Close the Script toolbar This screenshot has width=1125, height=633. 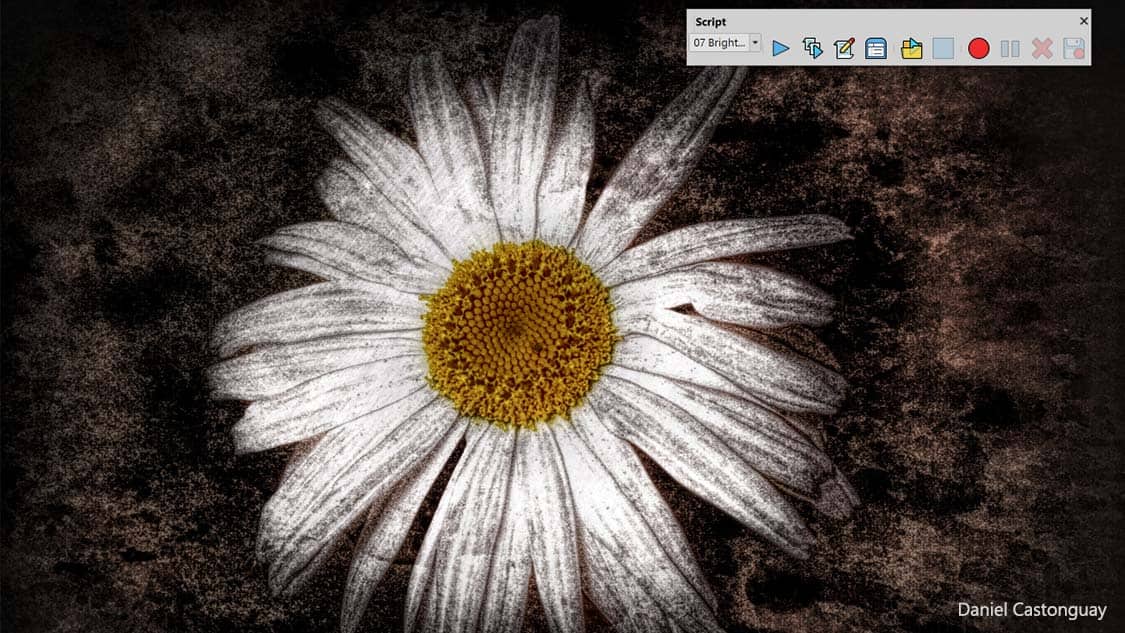tap(1084, 21)
